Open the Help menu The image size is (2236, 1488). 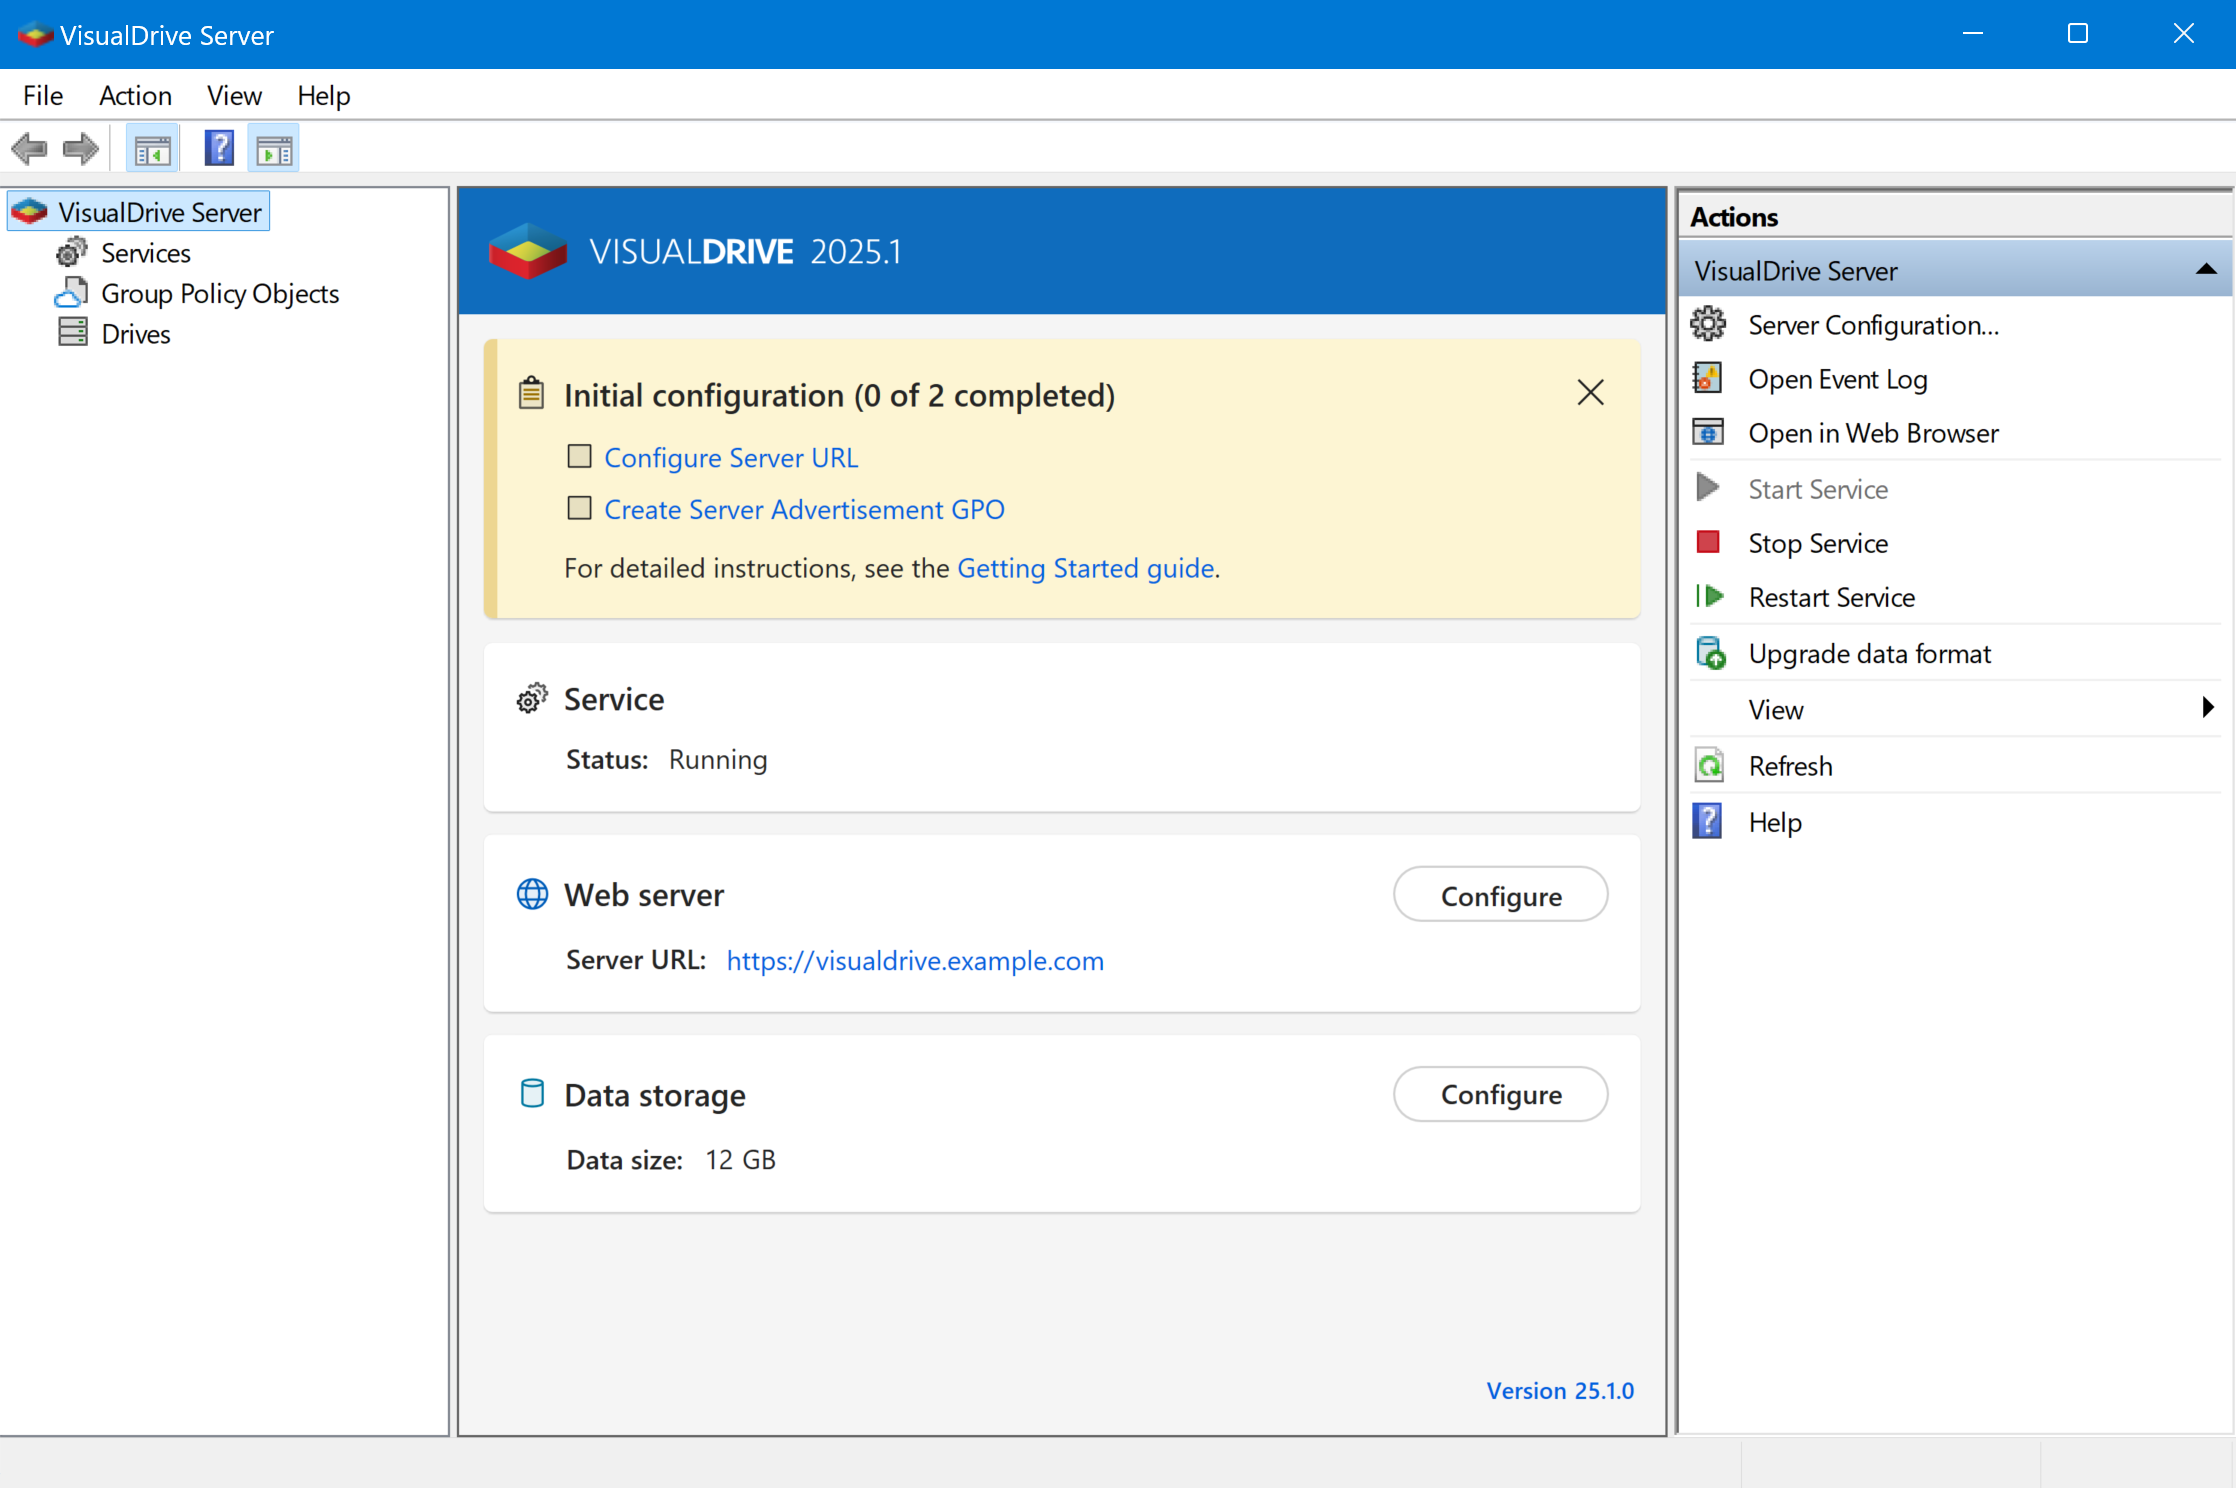pyautogui.click(x=323, y=95)
